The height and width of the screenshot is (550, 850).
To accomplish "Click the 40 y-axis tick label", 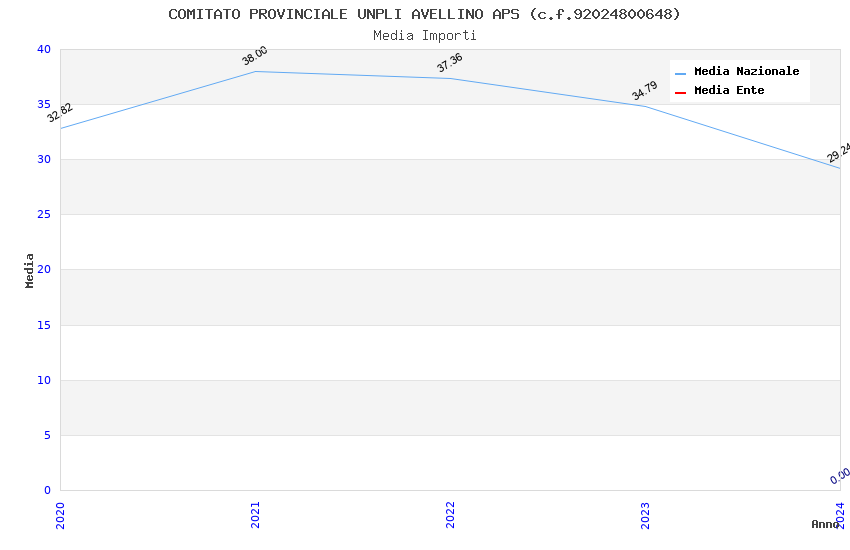I will [44, 49].
